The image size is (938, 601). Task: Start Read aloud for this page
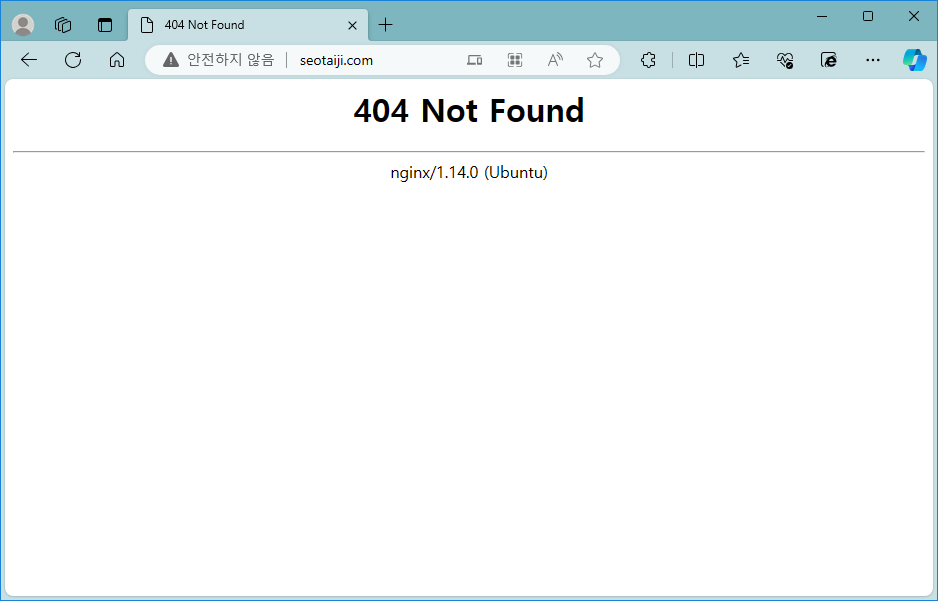pyautogui.click(x=555, y=60)
